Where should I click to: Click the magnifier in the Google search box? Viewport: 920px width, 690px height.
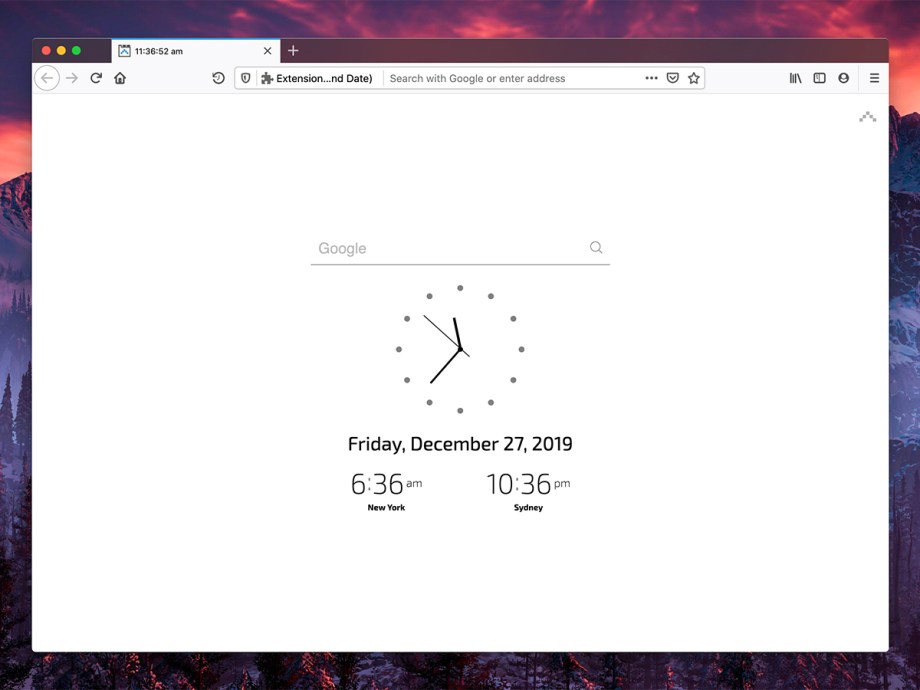pos(596,247)
